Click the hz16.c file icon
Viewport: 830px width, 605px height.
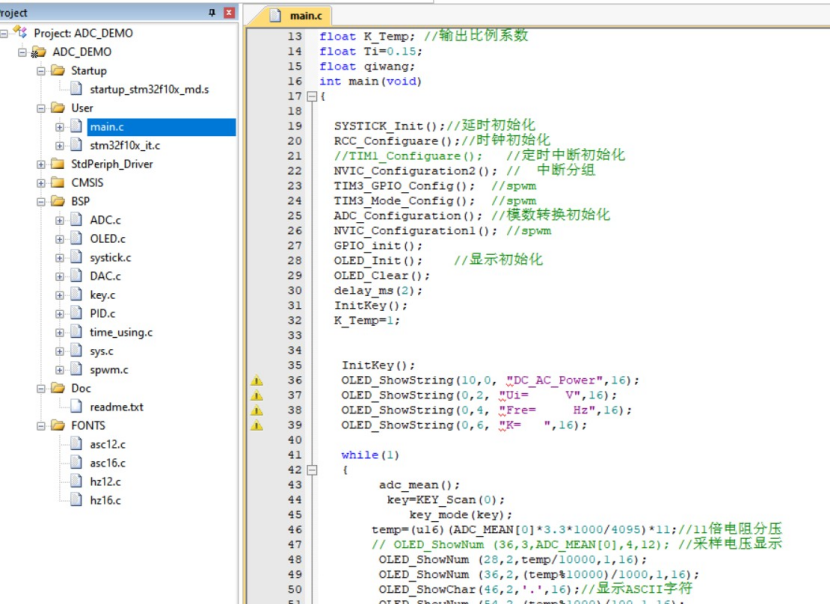76,500
